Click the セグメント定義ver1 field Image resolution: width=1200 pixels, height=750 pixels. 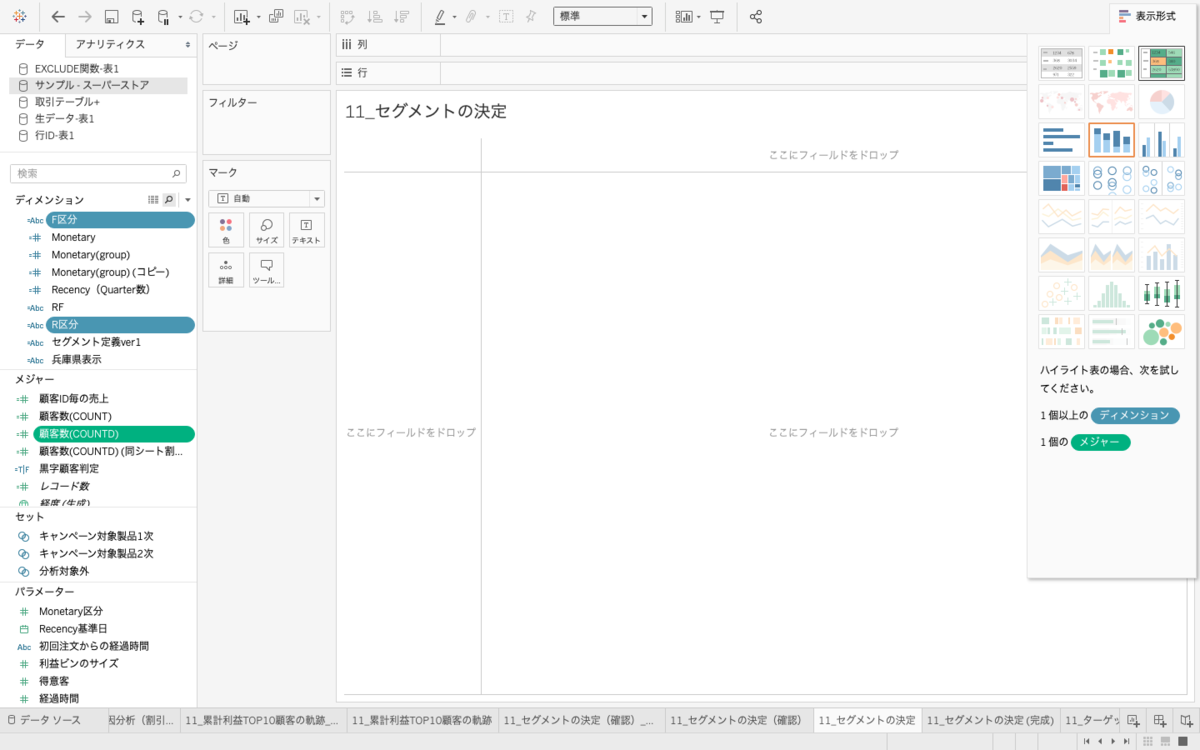pyautogui.click(x=96, y=342)
